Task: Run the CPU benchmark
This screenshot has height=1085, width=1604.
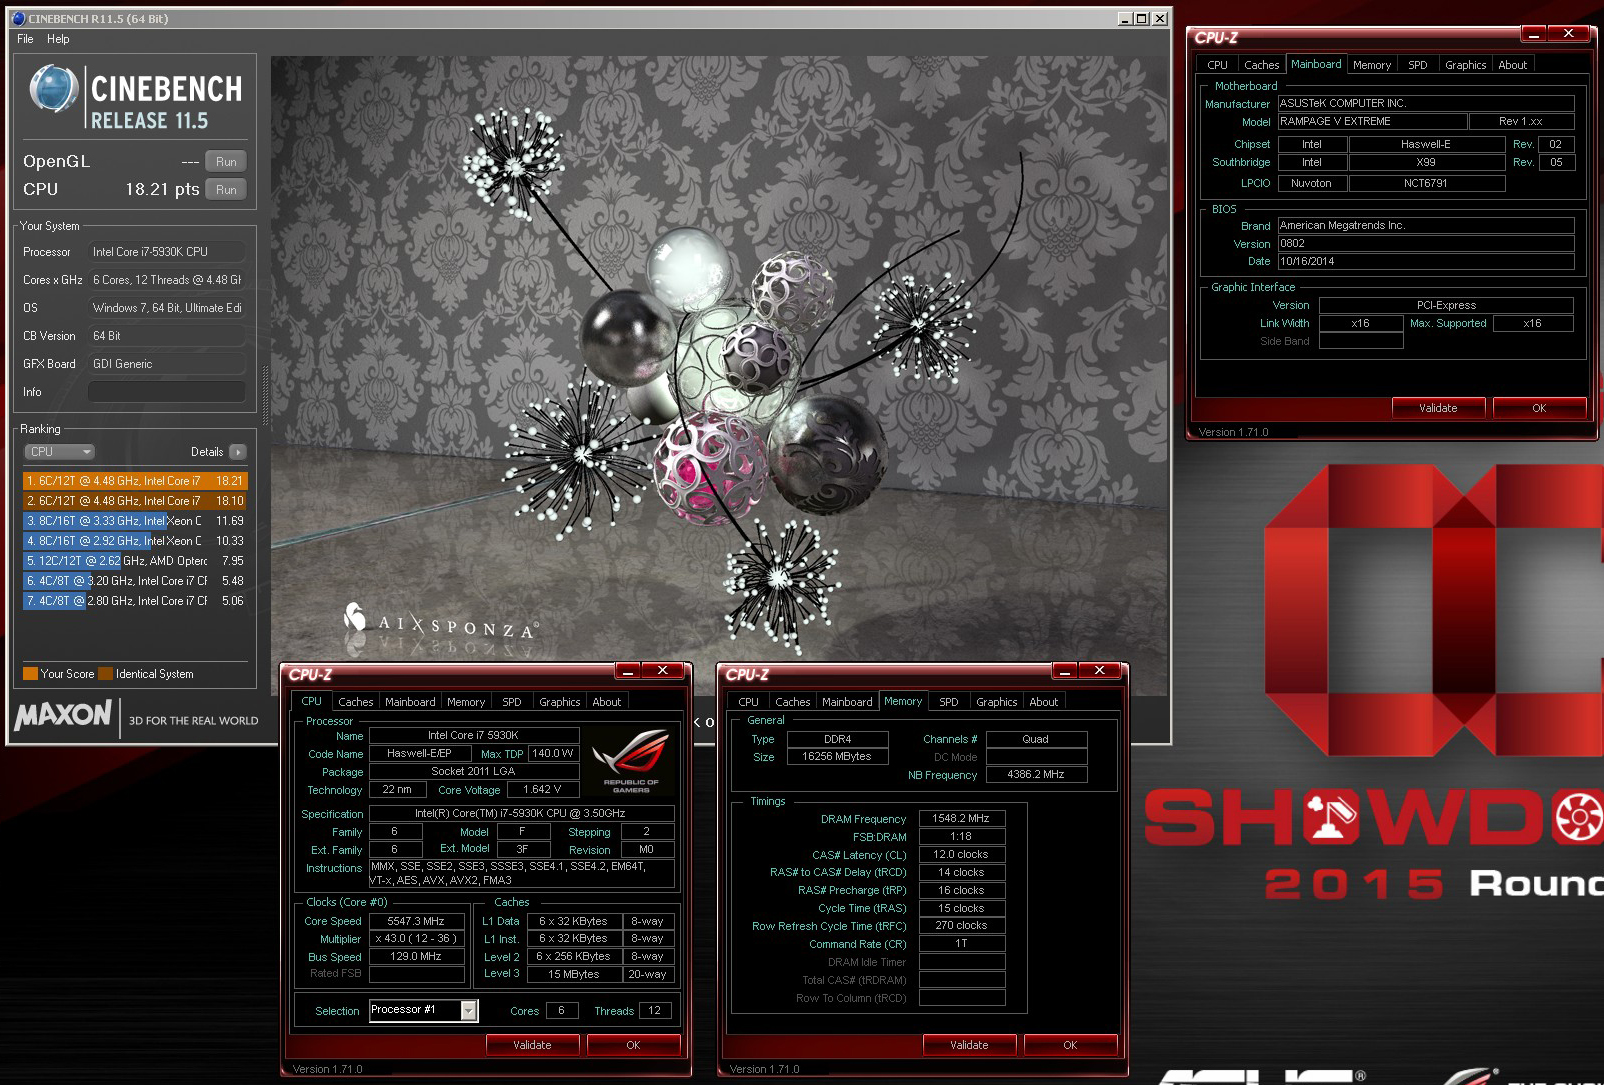Action: tap(226, 190)
